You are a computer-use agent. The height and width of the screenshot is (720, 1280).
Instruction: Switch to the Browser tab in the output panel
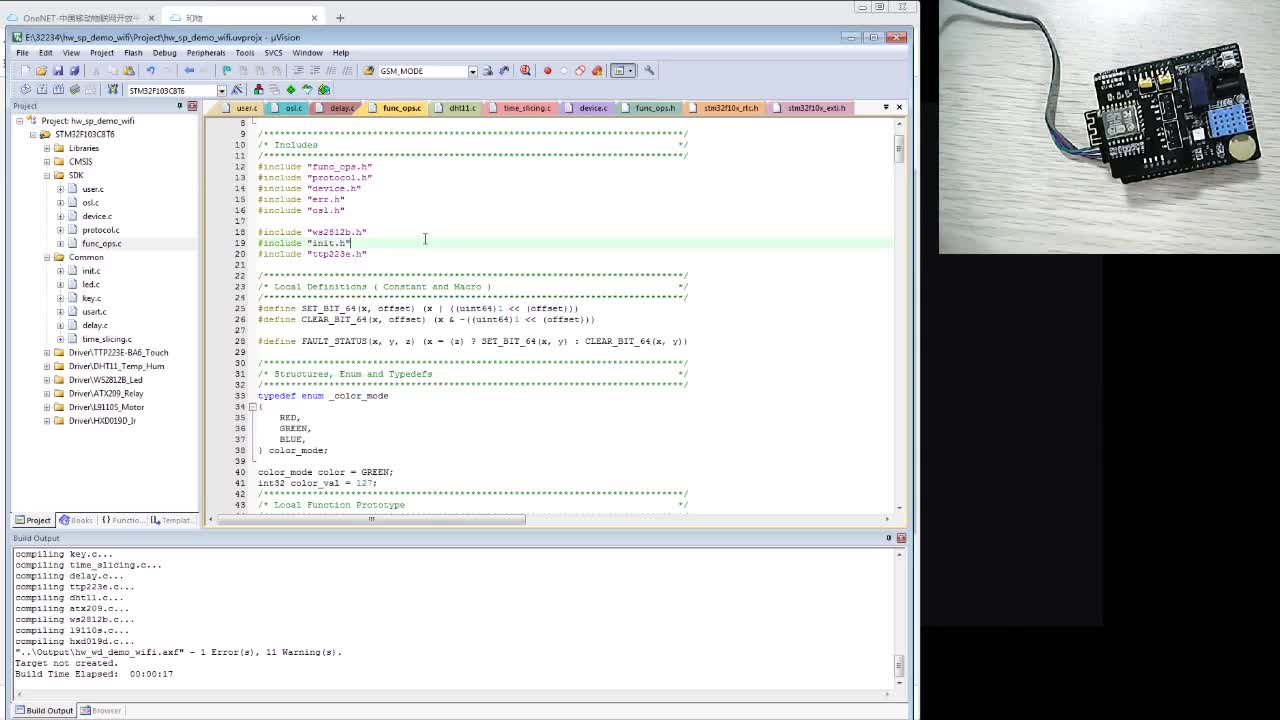(x=101, y=711)
